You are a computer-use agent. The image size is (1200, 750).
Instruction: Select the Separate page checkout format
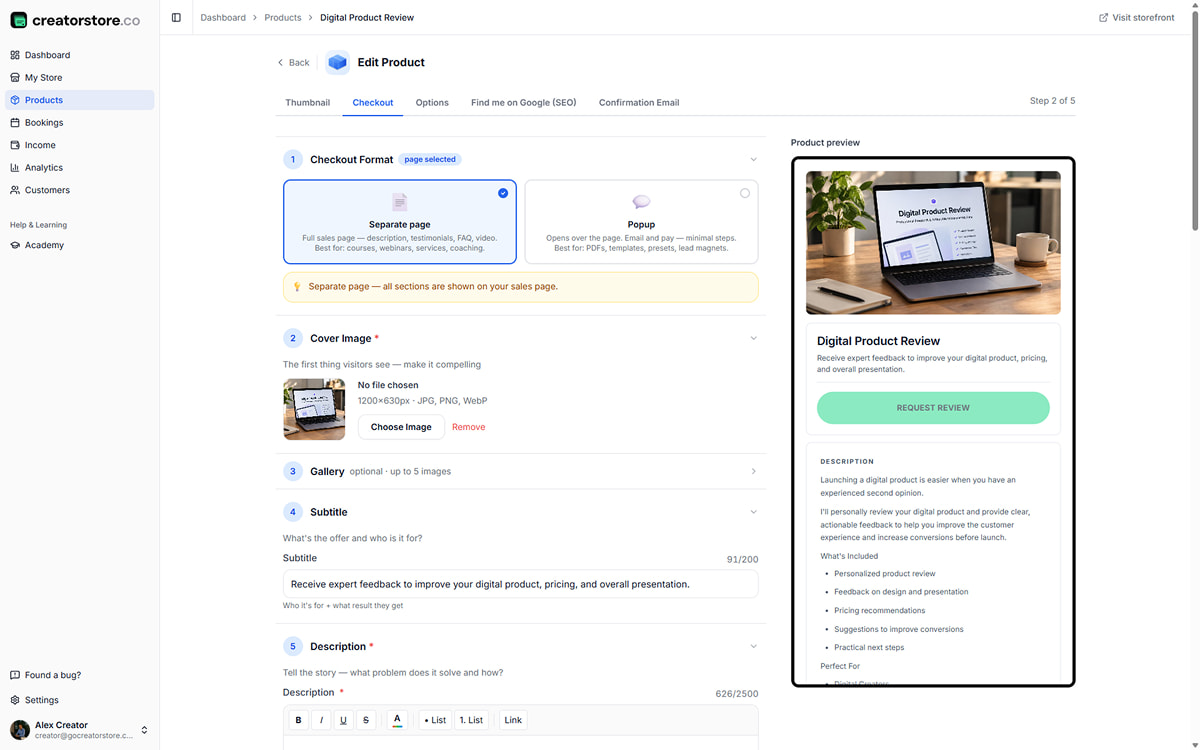(400, 222)
